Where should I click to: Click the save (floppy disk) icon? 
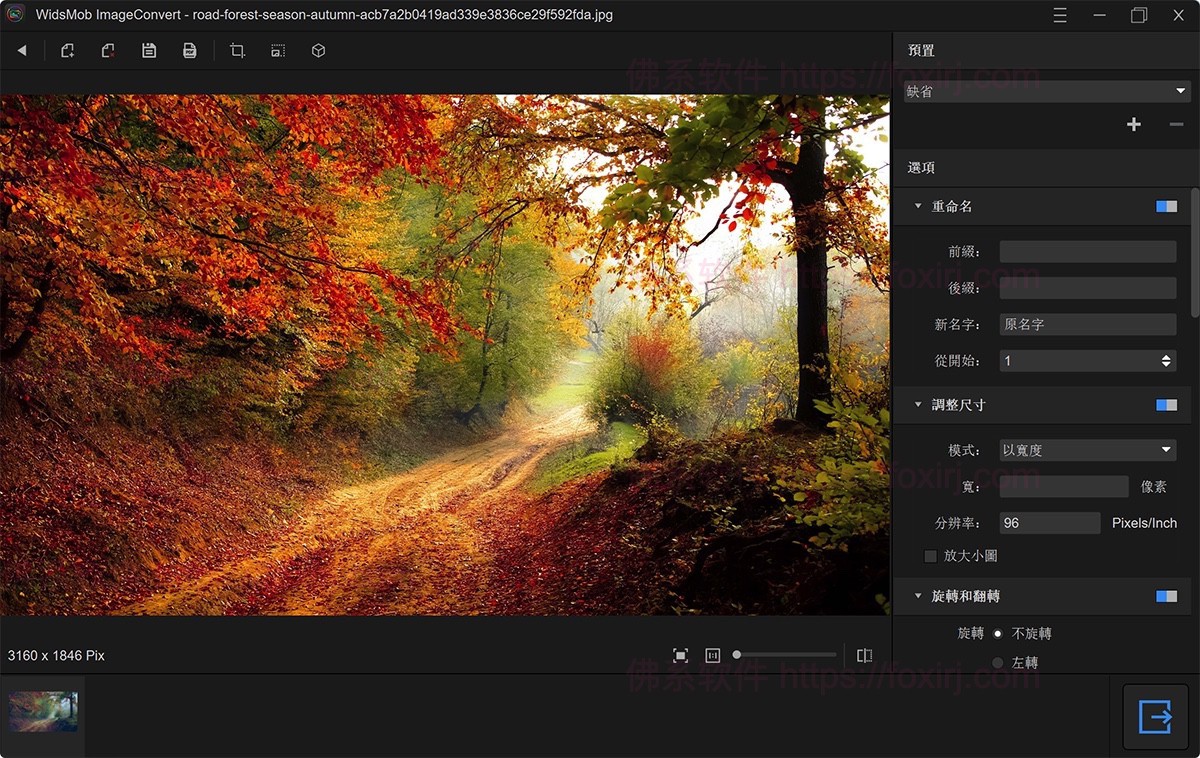tap(149, 51)
